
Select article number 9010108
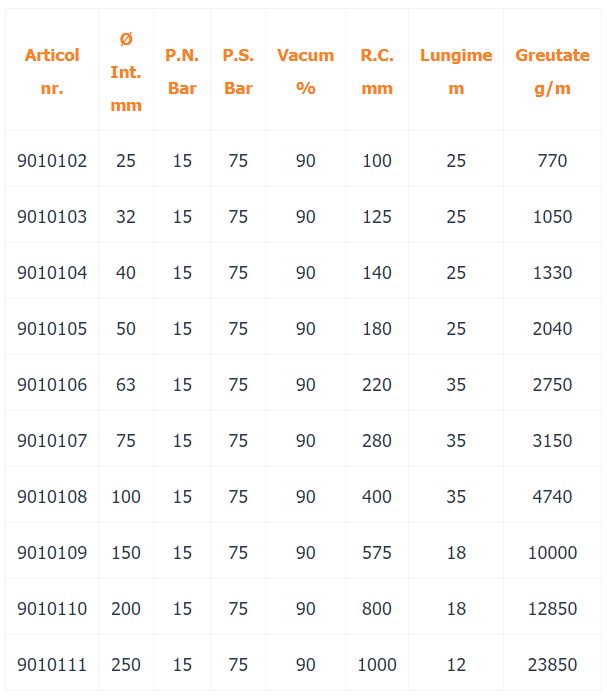click(x=52, y=497)
